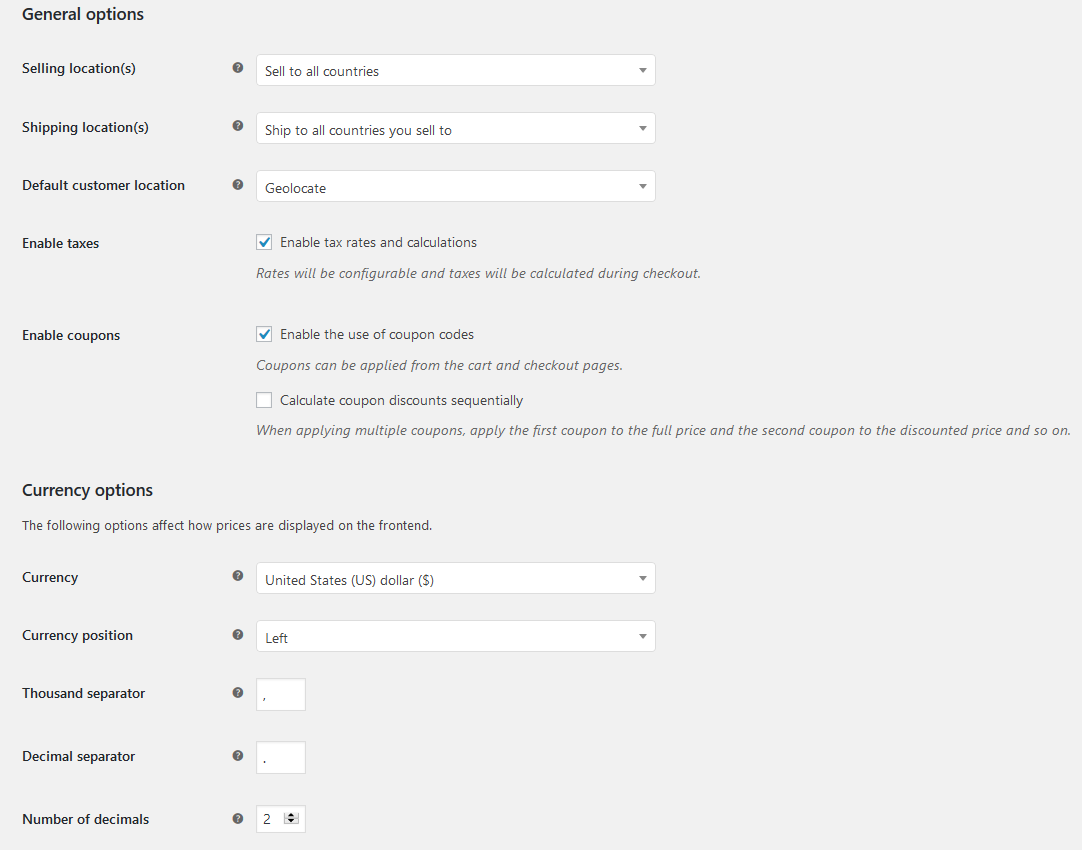This screenshot has height=850, width=1082.
Task: Focus the Decimal separator text field
Action: (281, 757)
